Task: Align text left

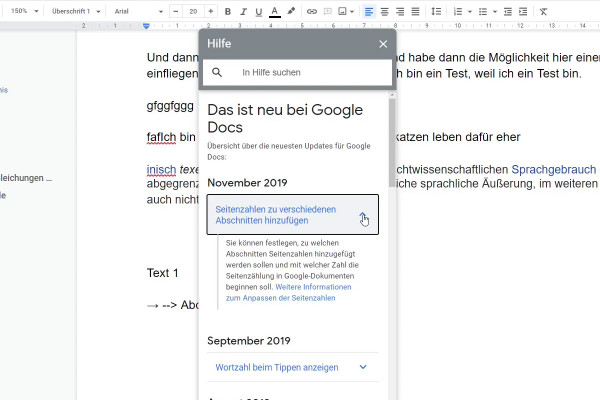Action: 369,11
